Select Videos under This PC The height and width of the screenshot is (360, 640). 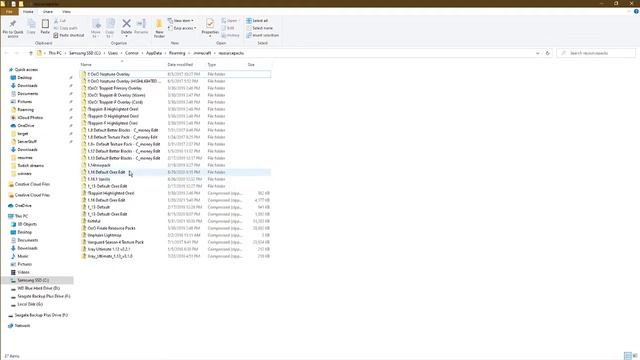point(23,272)
